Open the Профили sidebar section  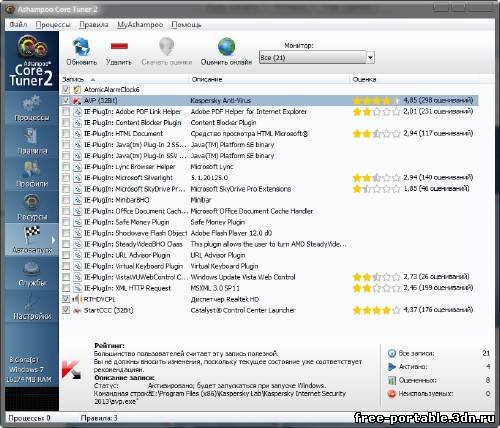pos(32,174)
